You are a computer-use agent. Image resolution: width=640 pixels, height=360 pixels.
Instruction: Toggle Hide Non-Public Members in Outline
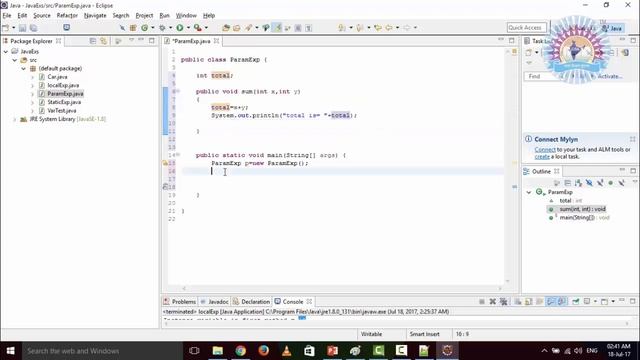pyautogui.click(x=611, y=183)
